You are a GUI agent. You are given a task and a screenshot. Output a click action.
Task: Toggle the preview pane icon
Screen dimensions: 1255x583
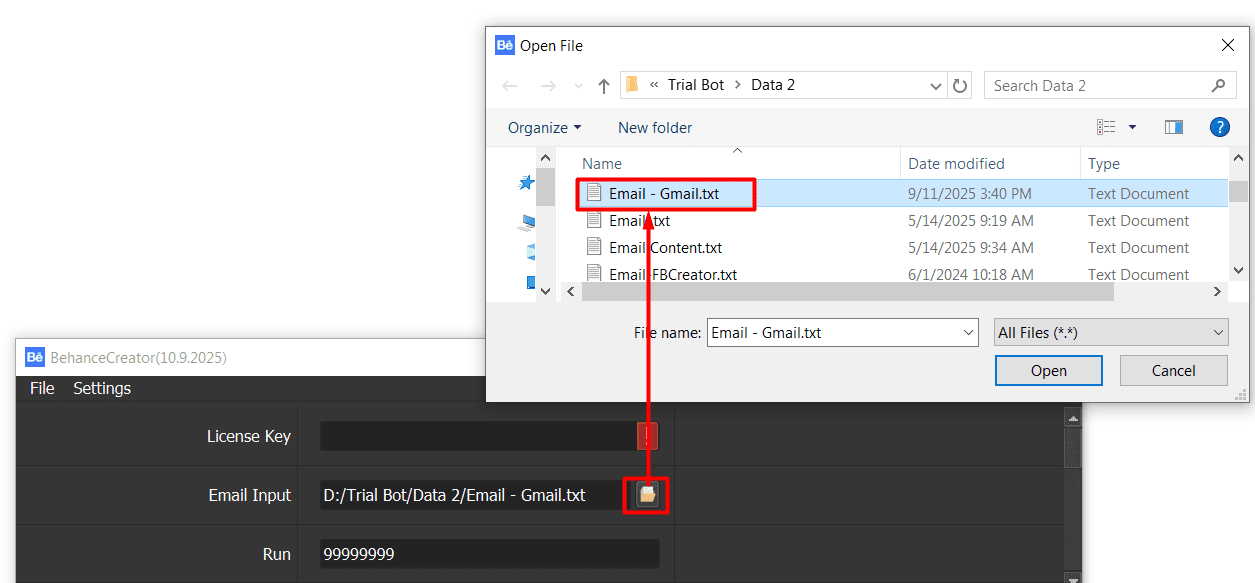click(x=1174, y=127)
